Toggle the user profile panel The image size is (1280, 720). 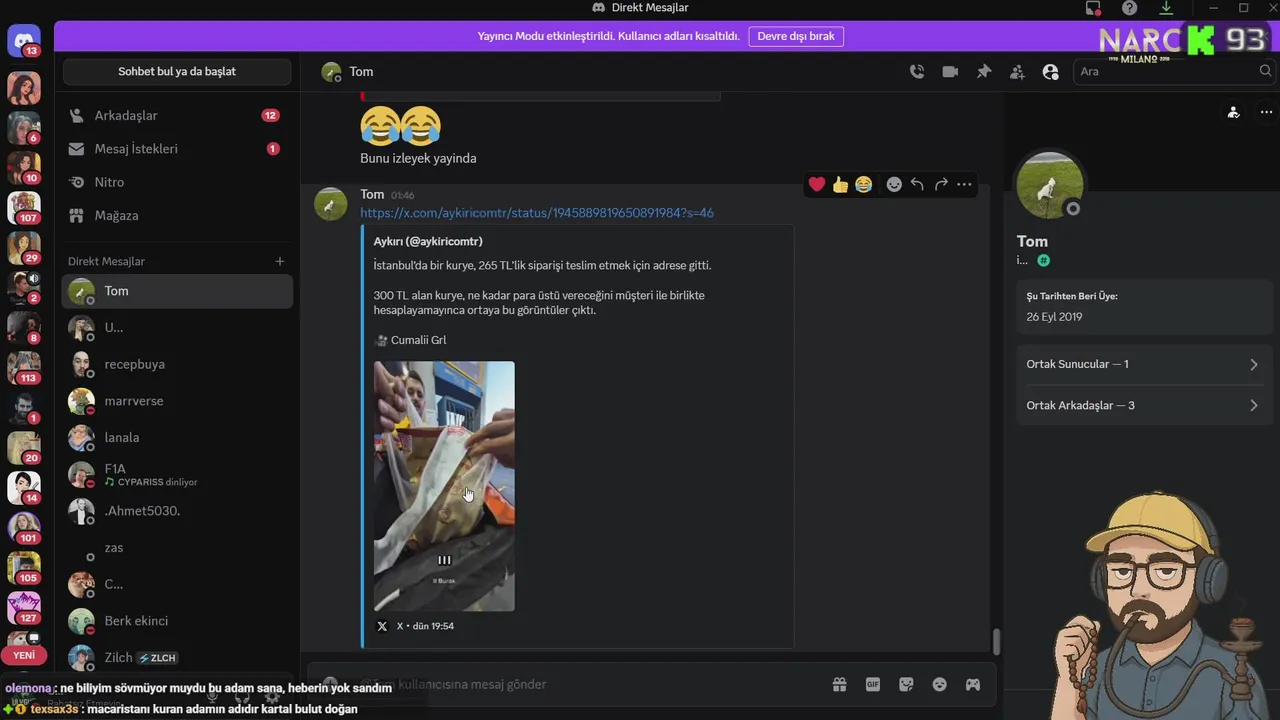pos(1050,72)
